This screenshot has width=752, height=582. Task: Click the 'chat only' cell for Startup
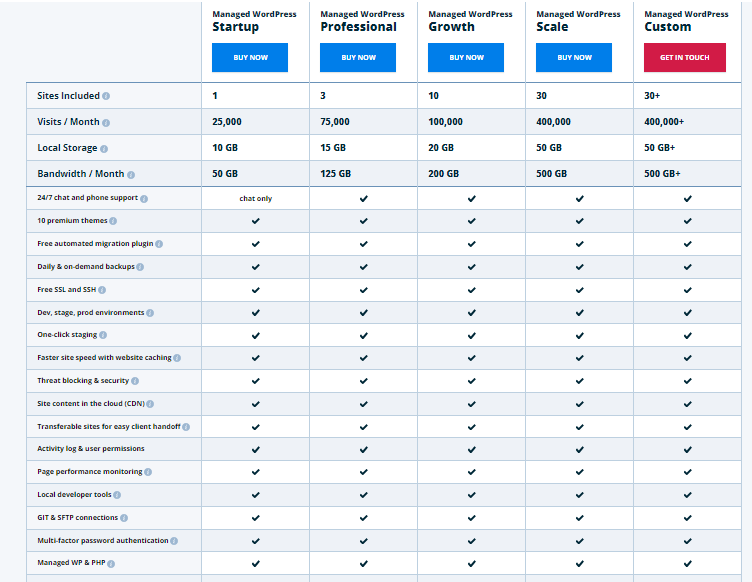(x=256, y=198)
